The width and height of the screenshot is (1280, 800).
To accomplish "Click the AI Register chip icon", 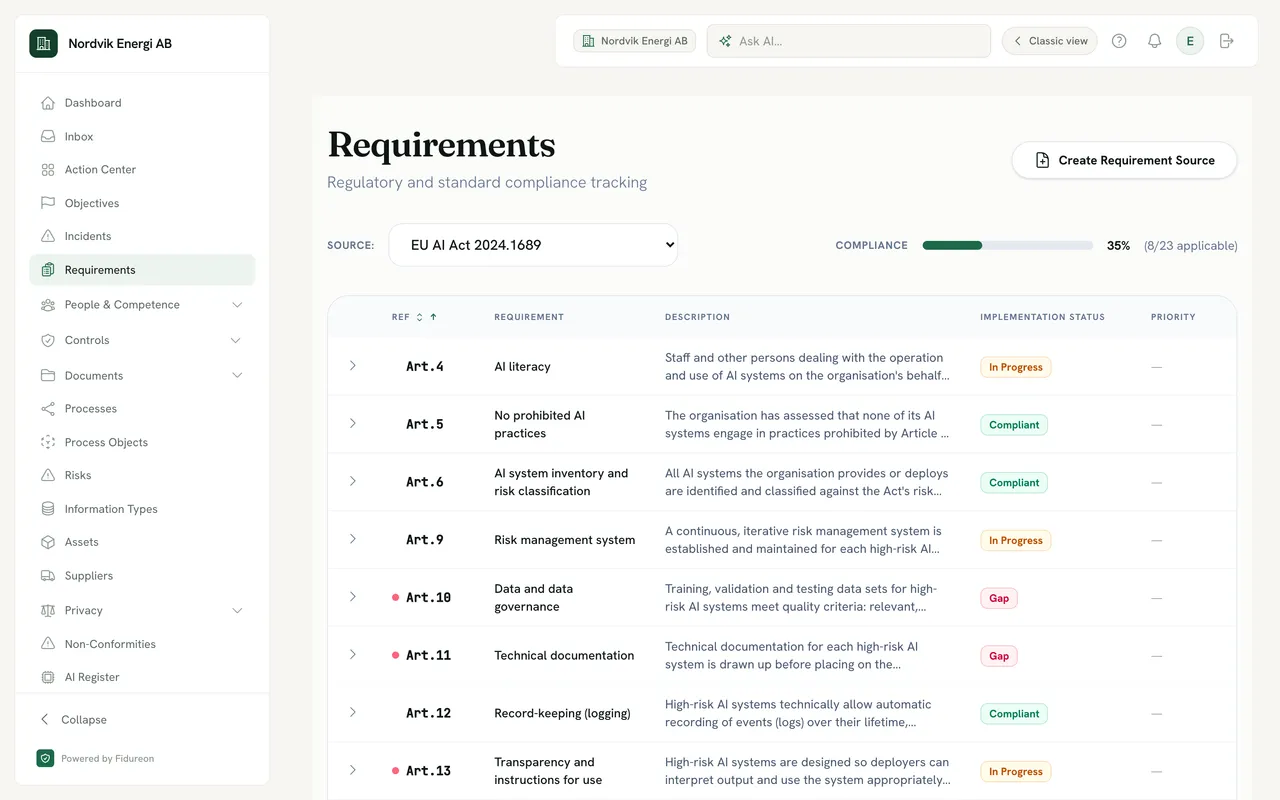I will (48, 677).
